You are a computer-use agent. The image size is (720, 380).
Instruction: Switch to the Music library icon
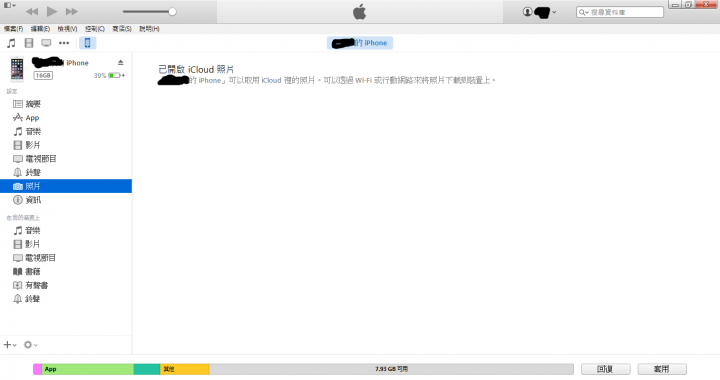click(x=11, y=43)
